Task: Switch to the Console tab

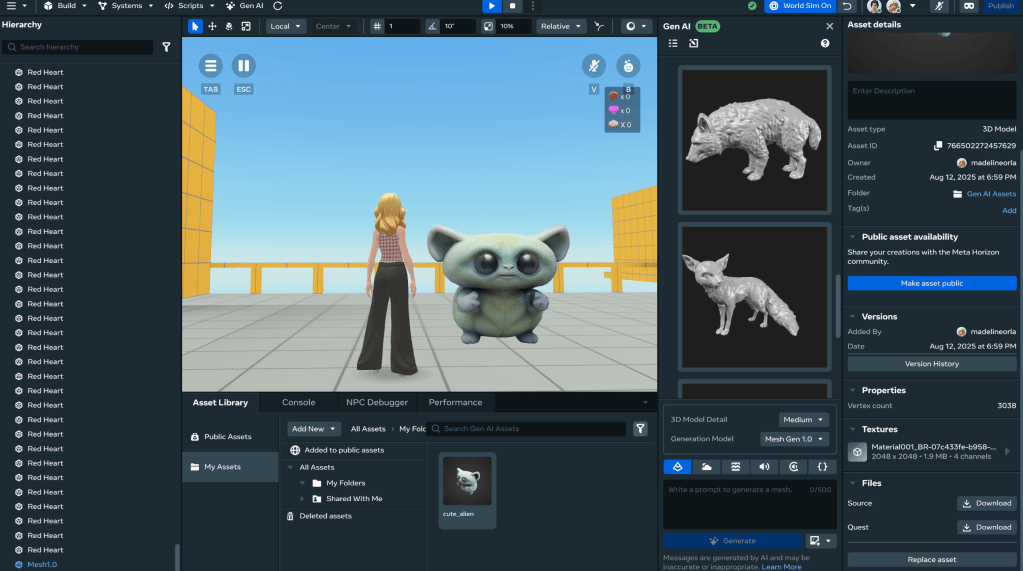Action: point(298,402)
